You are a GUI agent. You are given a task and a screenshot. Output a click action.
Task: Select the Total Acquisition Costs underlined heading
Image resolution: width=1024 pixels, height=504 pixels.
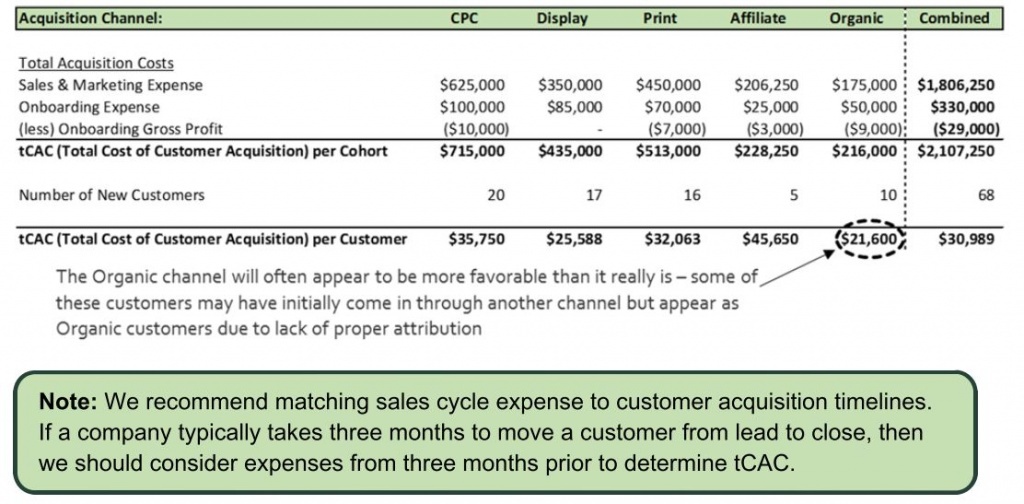point(96,63)
